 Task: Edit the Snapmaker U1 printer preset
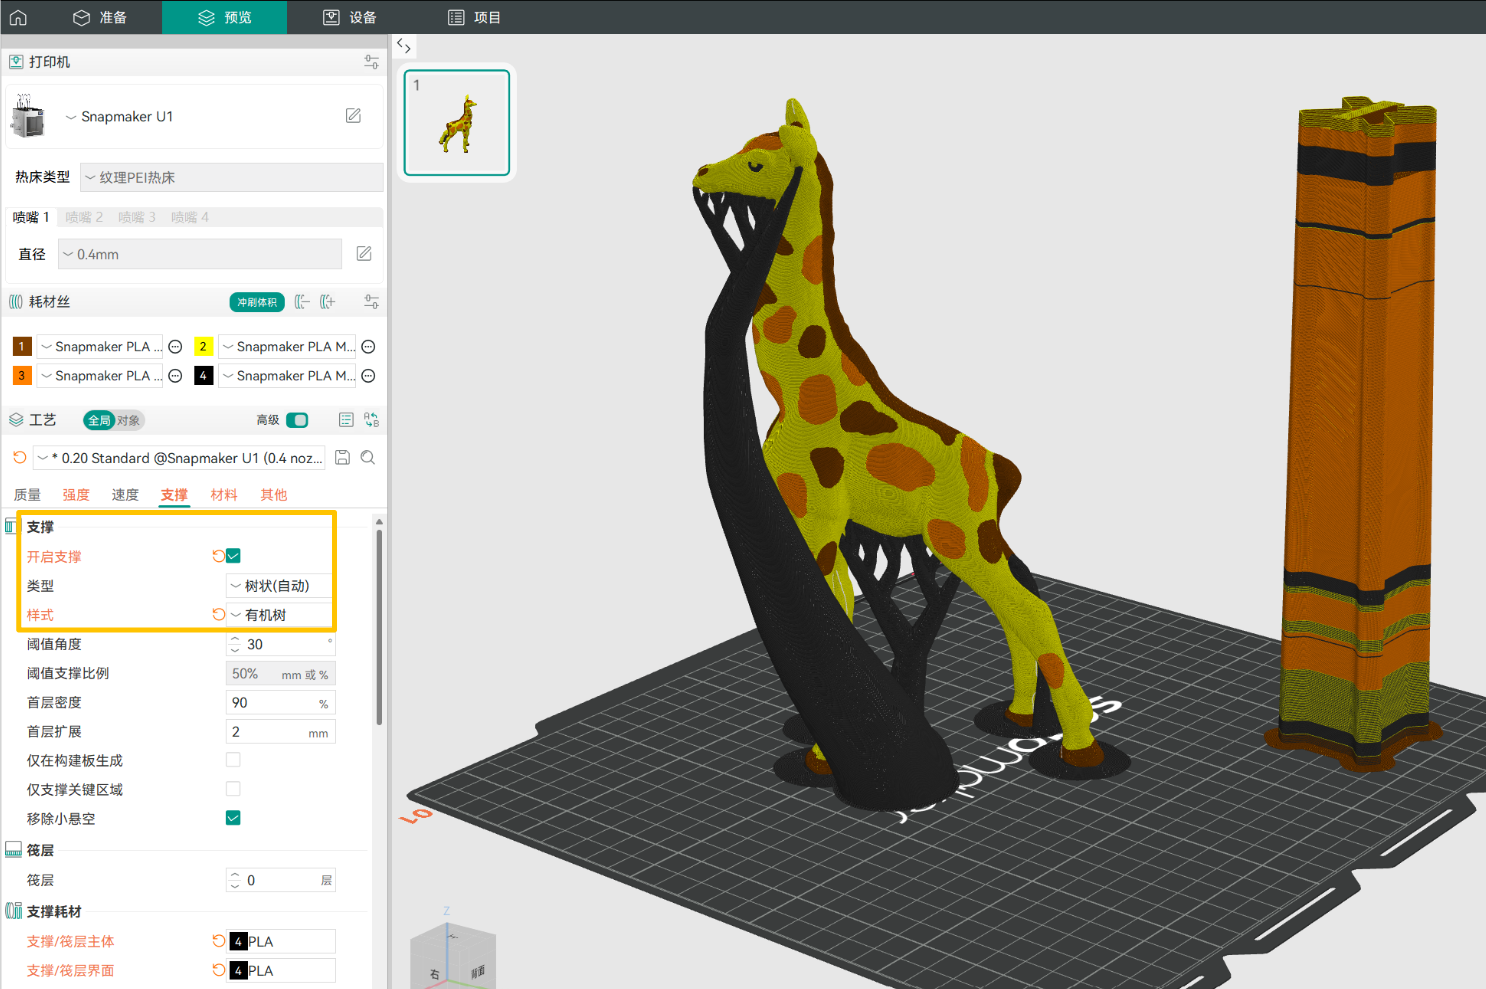pos(353,116)
